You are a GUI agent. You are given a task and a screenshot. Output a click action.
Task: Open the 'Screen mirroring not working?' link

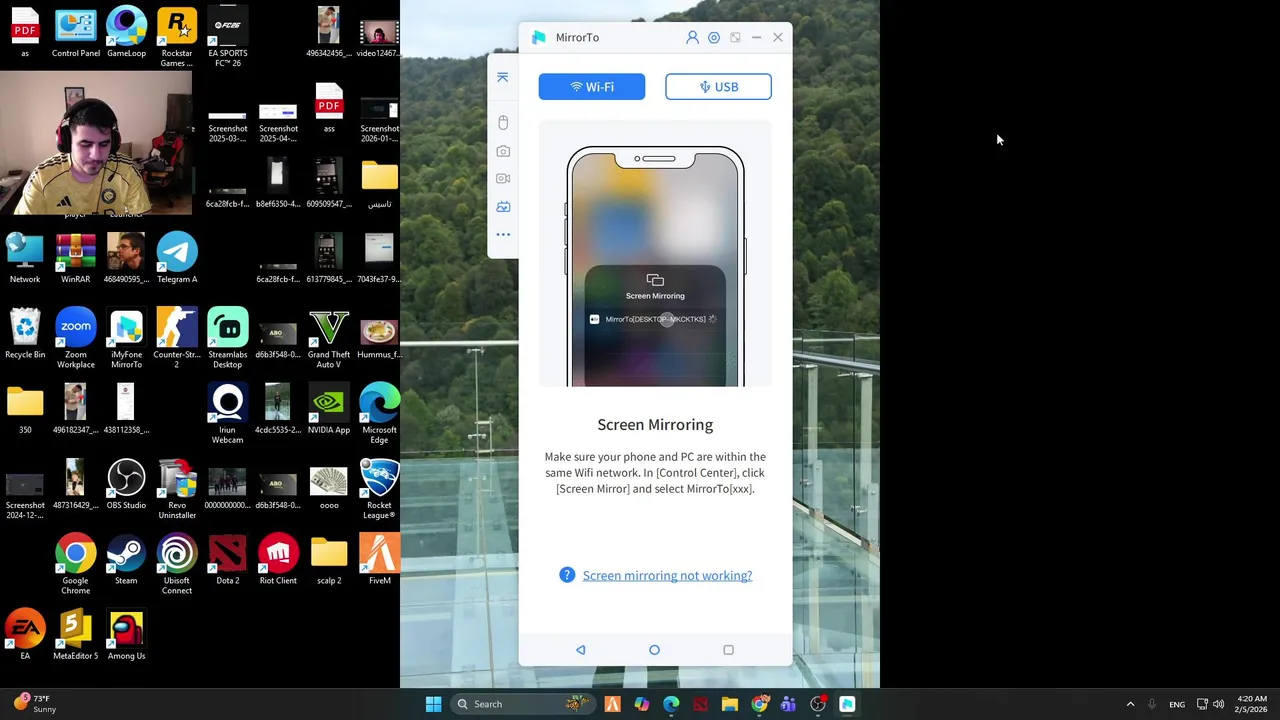pyautogui.click(x=667, y=575)
